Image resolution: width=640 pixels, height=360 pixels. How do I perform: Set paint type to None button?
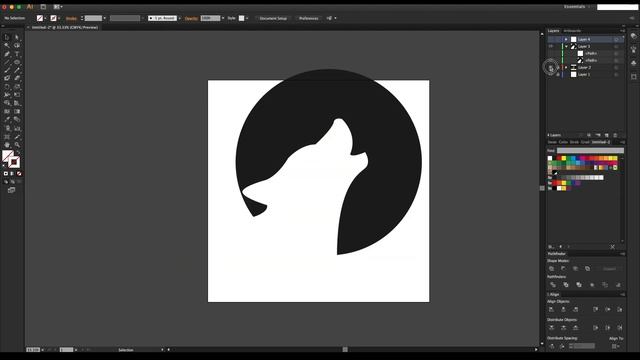click(19, 174)
